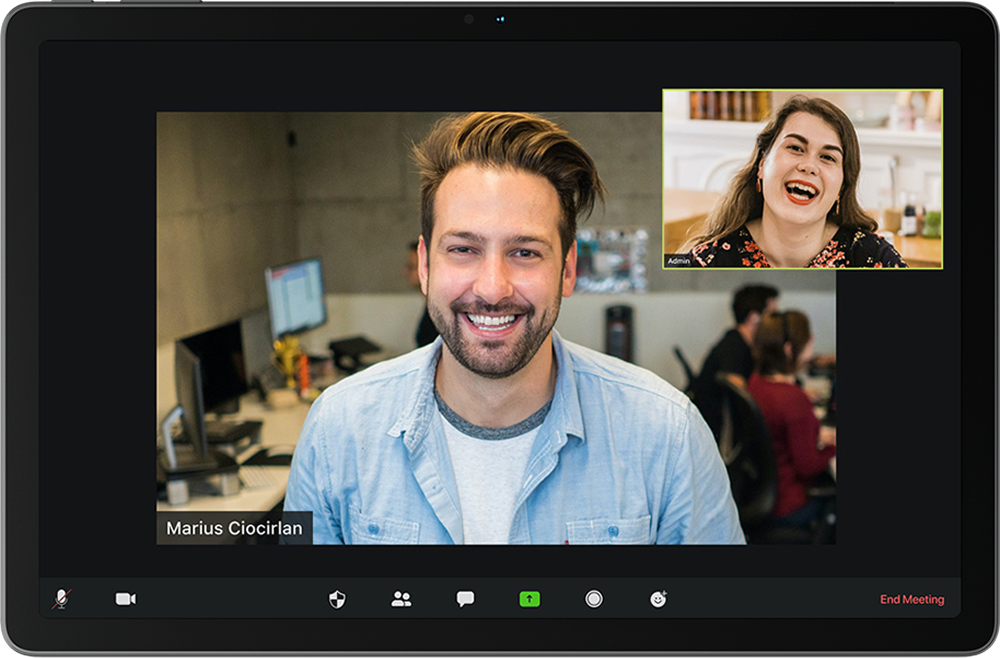Toggle the video camera

tap(126, 599)
